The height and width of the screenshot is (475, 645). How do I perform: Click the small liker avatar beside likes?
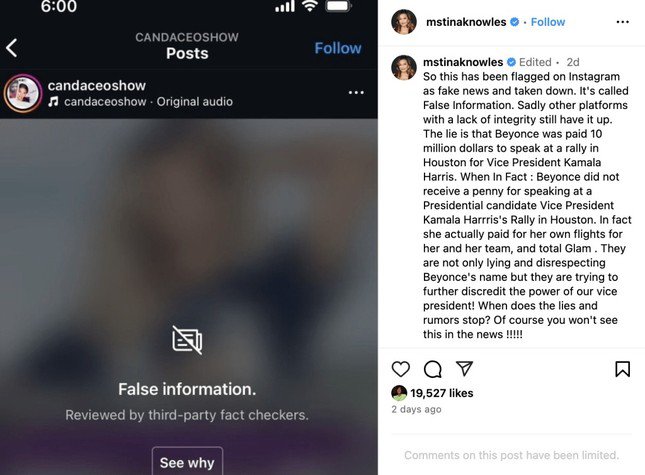click(399, 393)
